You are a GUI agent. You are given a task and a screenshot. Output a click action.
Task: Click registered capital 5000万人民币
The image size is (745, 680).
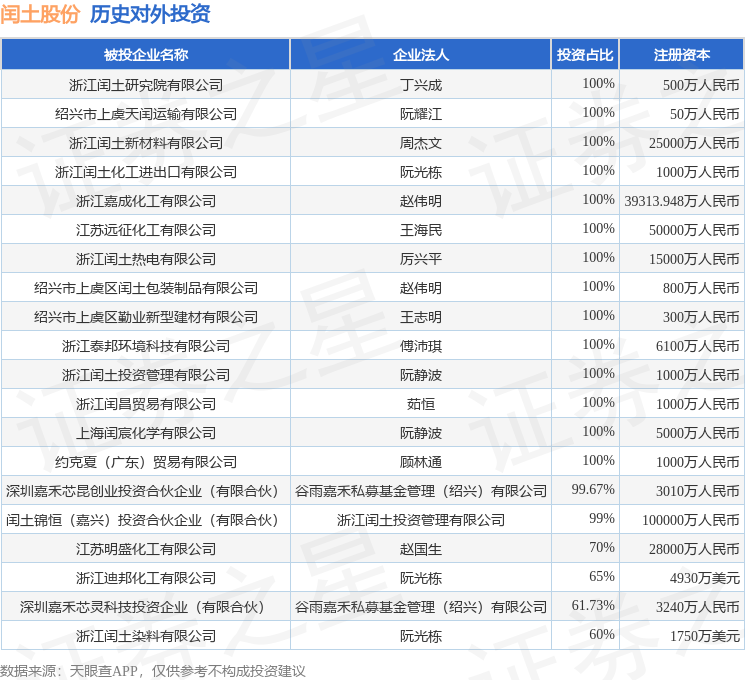click(697, 433)
